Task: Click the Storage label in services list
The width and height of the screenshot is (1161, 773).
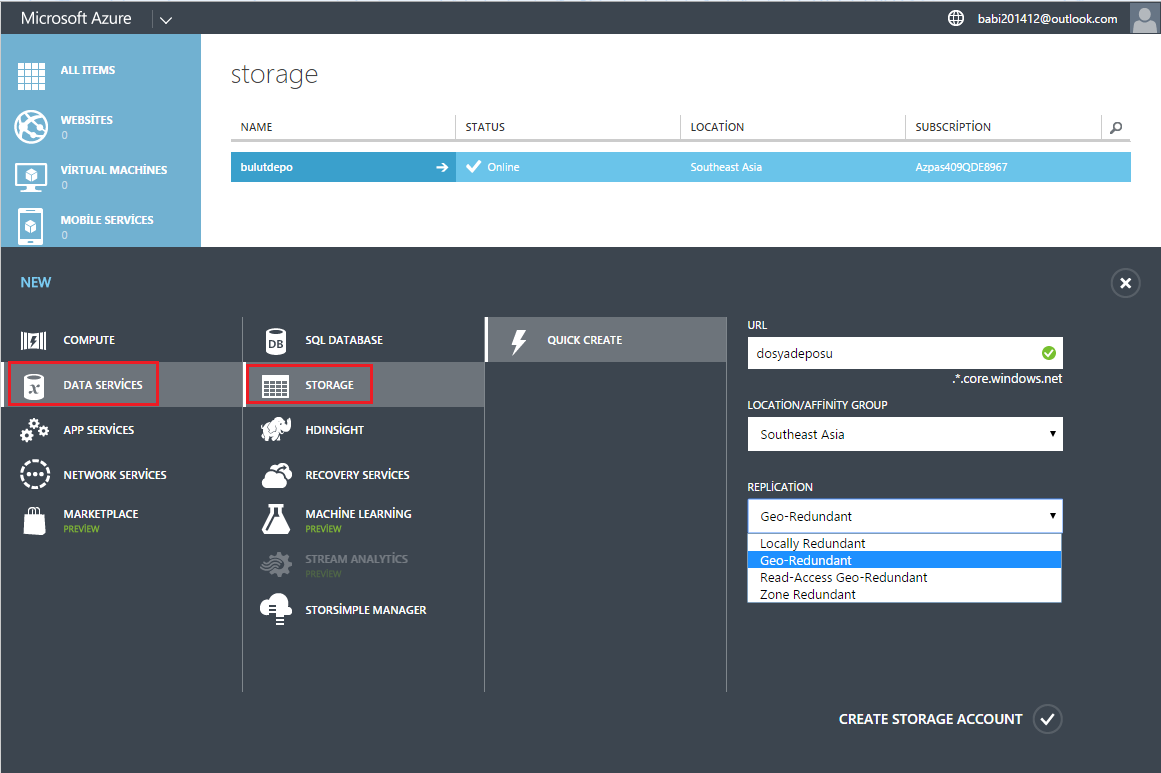Action: [329, 385]
